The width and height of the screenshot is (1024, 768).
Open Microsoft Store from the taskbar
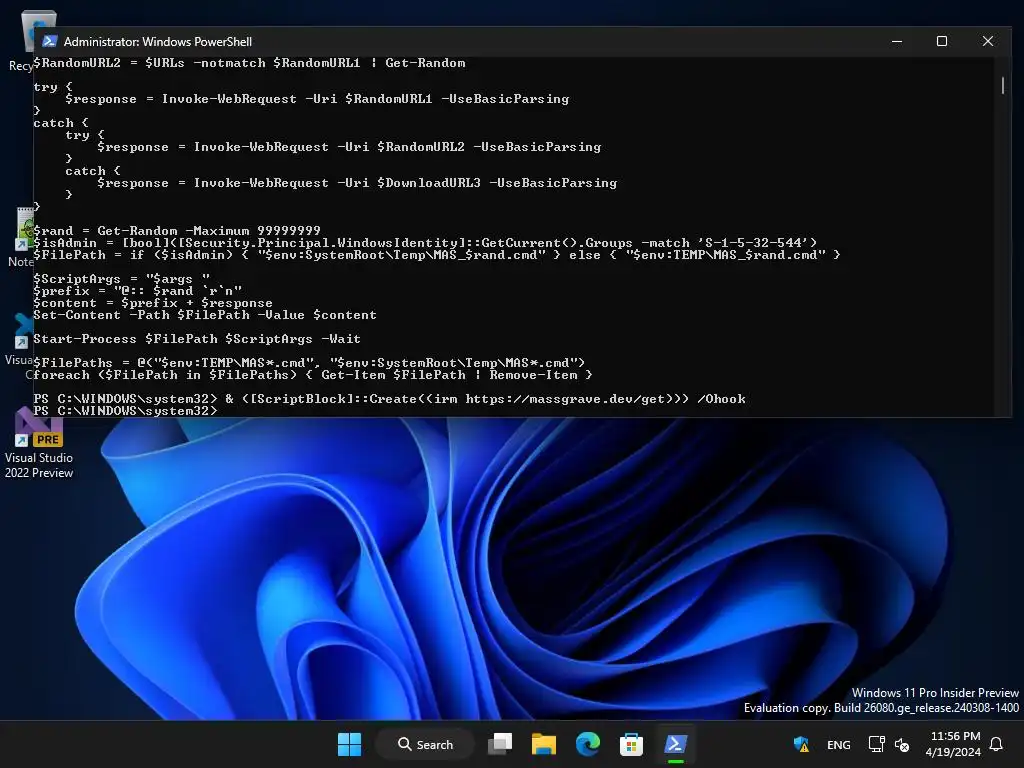pyautogui.click(x=631, y=744)
